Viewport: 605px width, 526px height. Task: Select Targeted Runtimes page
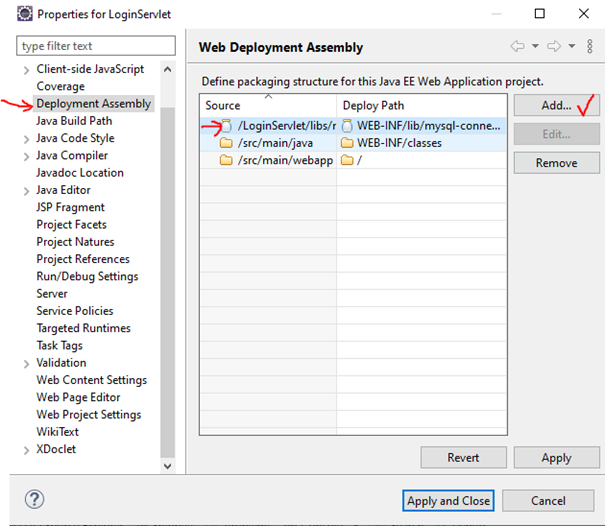click(x=83, y=328)
